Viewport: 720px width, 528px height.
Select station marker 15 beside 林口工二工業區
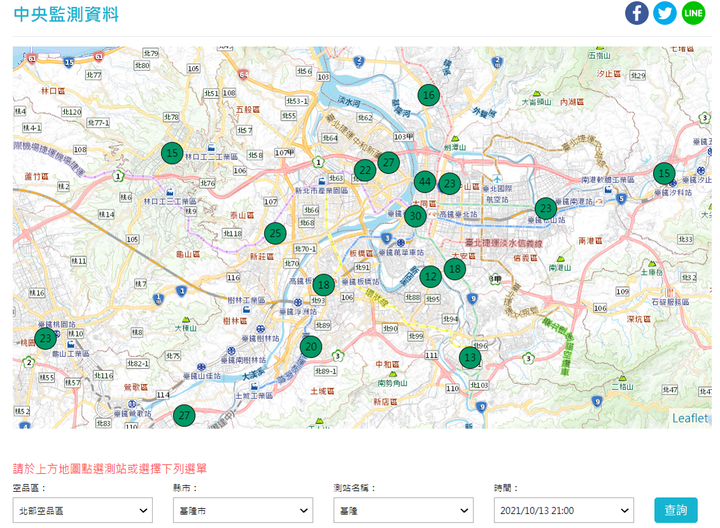[x=172, y=153]
